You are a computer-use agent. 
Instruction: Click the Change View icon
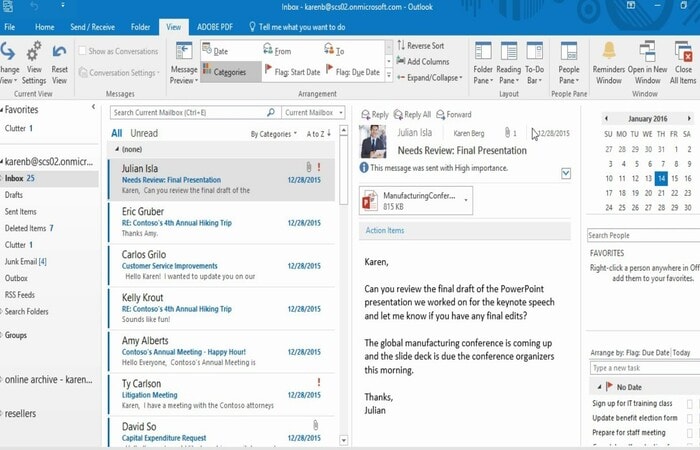[7, 52]
